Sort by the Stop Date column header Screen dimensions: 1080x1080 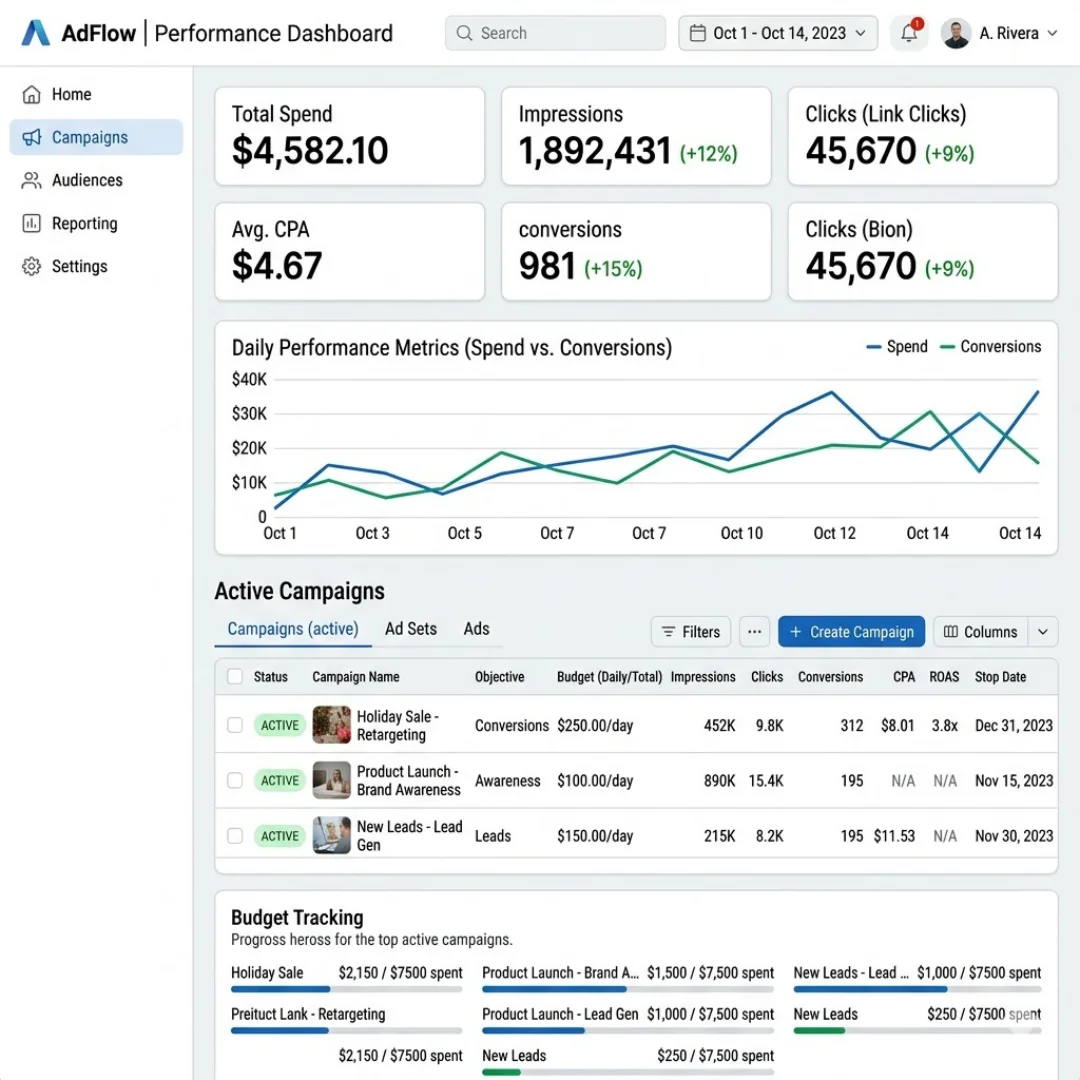[1000, 676]
